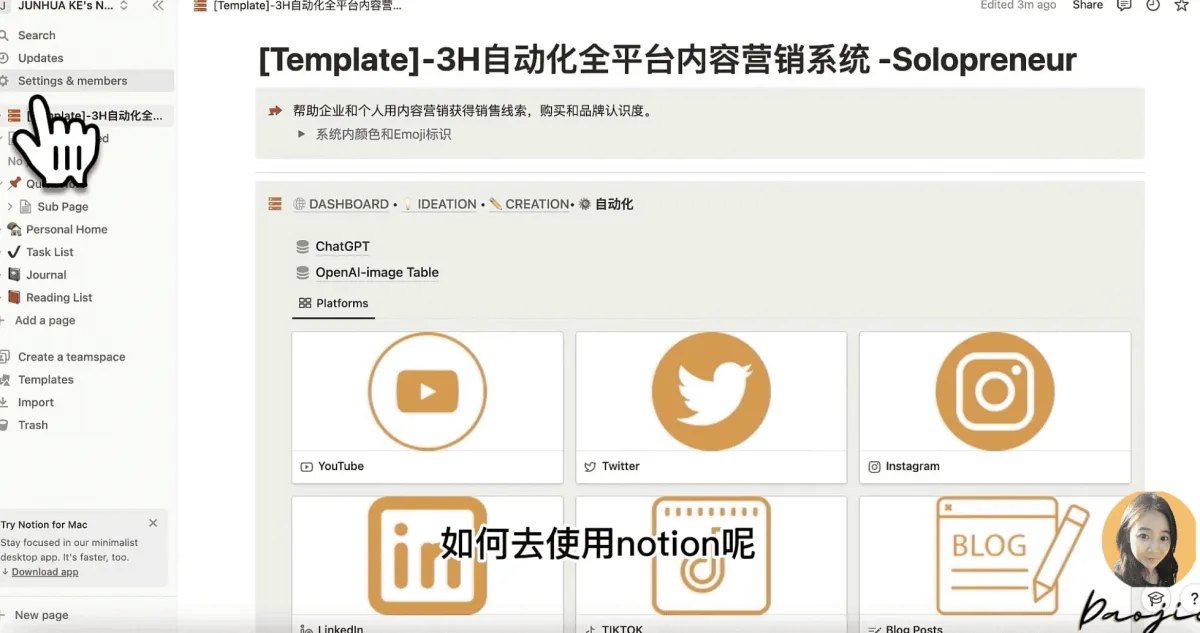Click the Share button
This screenshot has width=1200, height=633.
tap(1087, 6)
